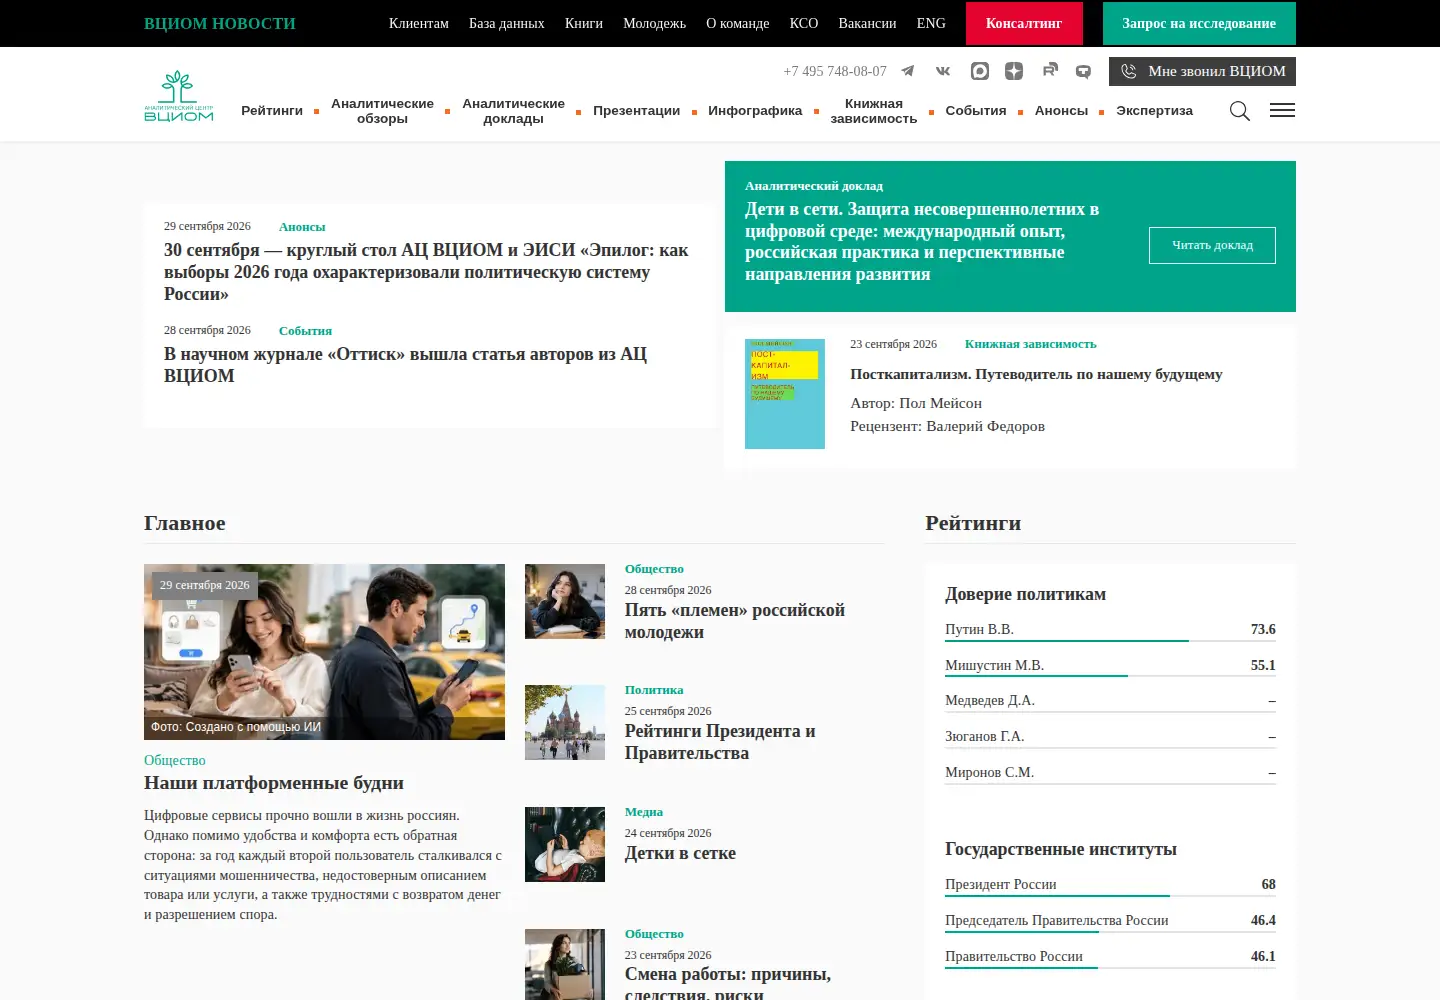Click the Президент России rating row
The width and height of the screenshot is (1440, 1000).
click(1110, 885)
